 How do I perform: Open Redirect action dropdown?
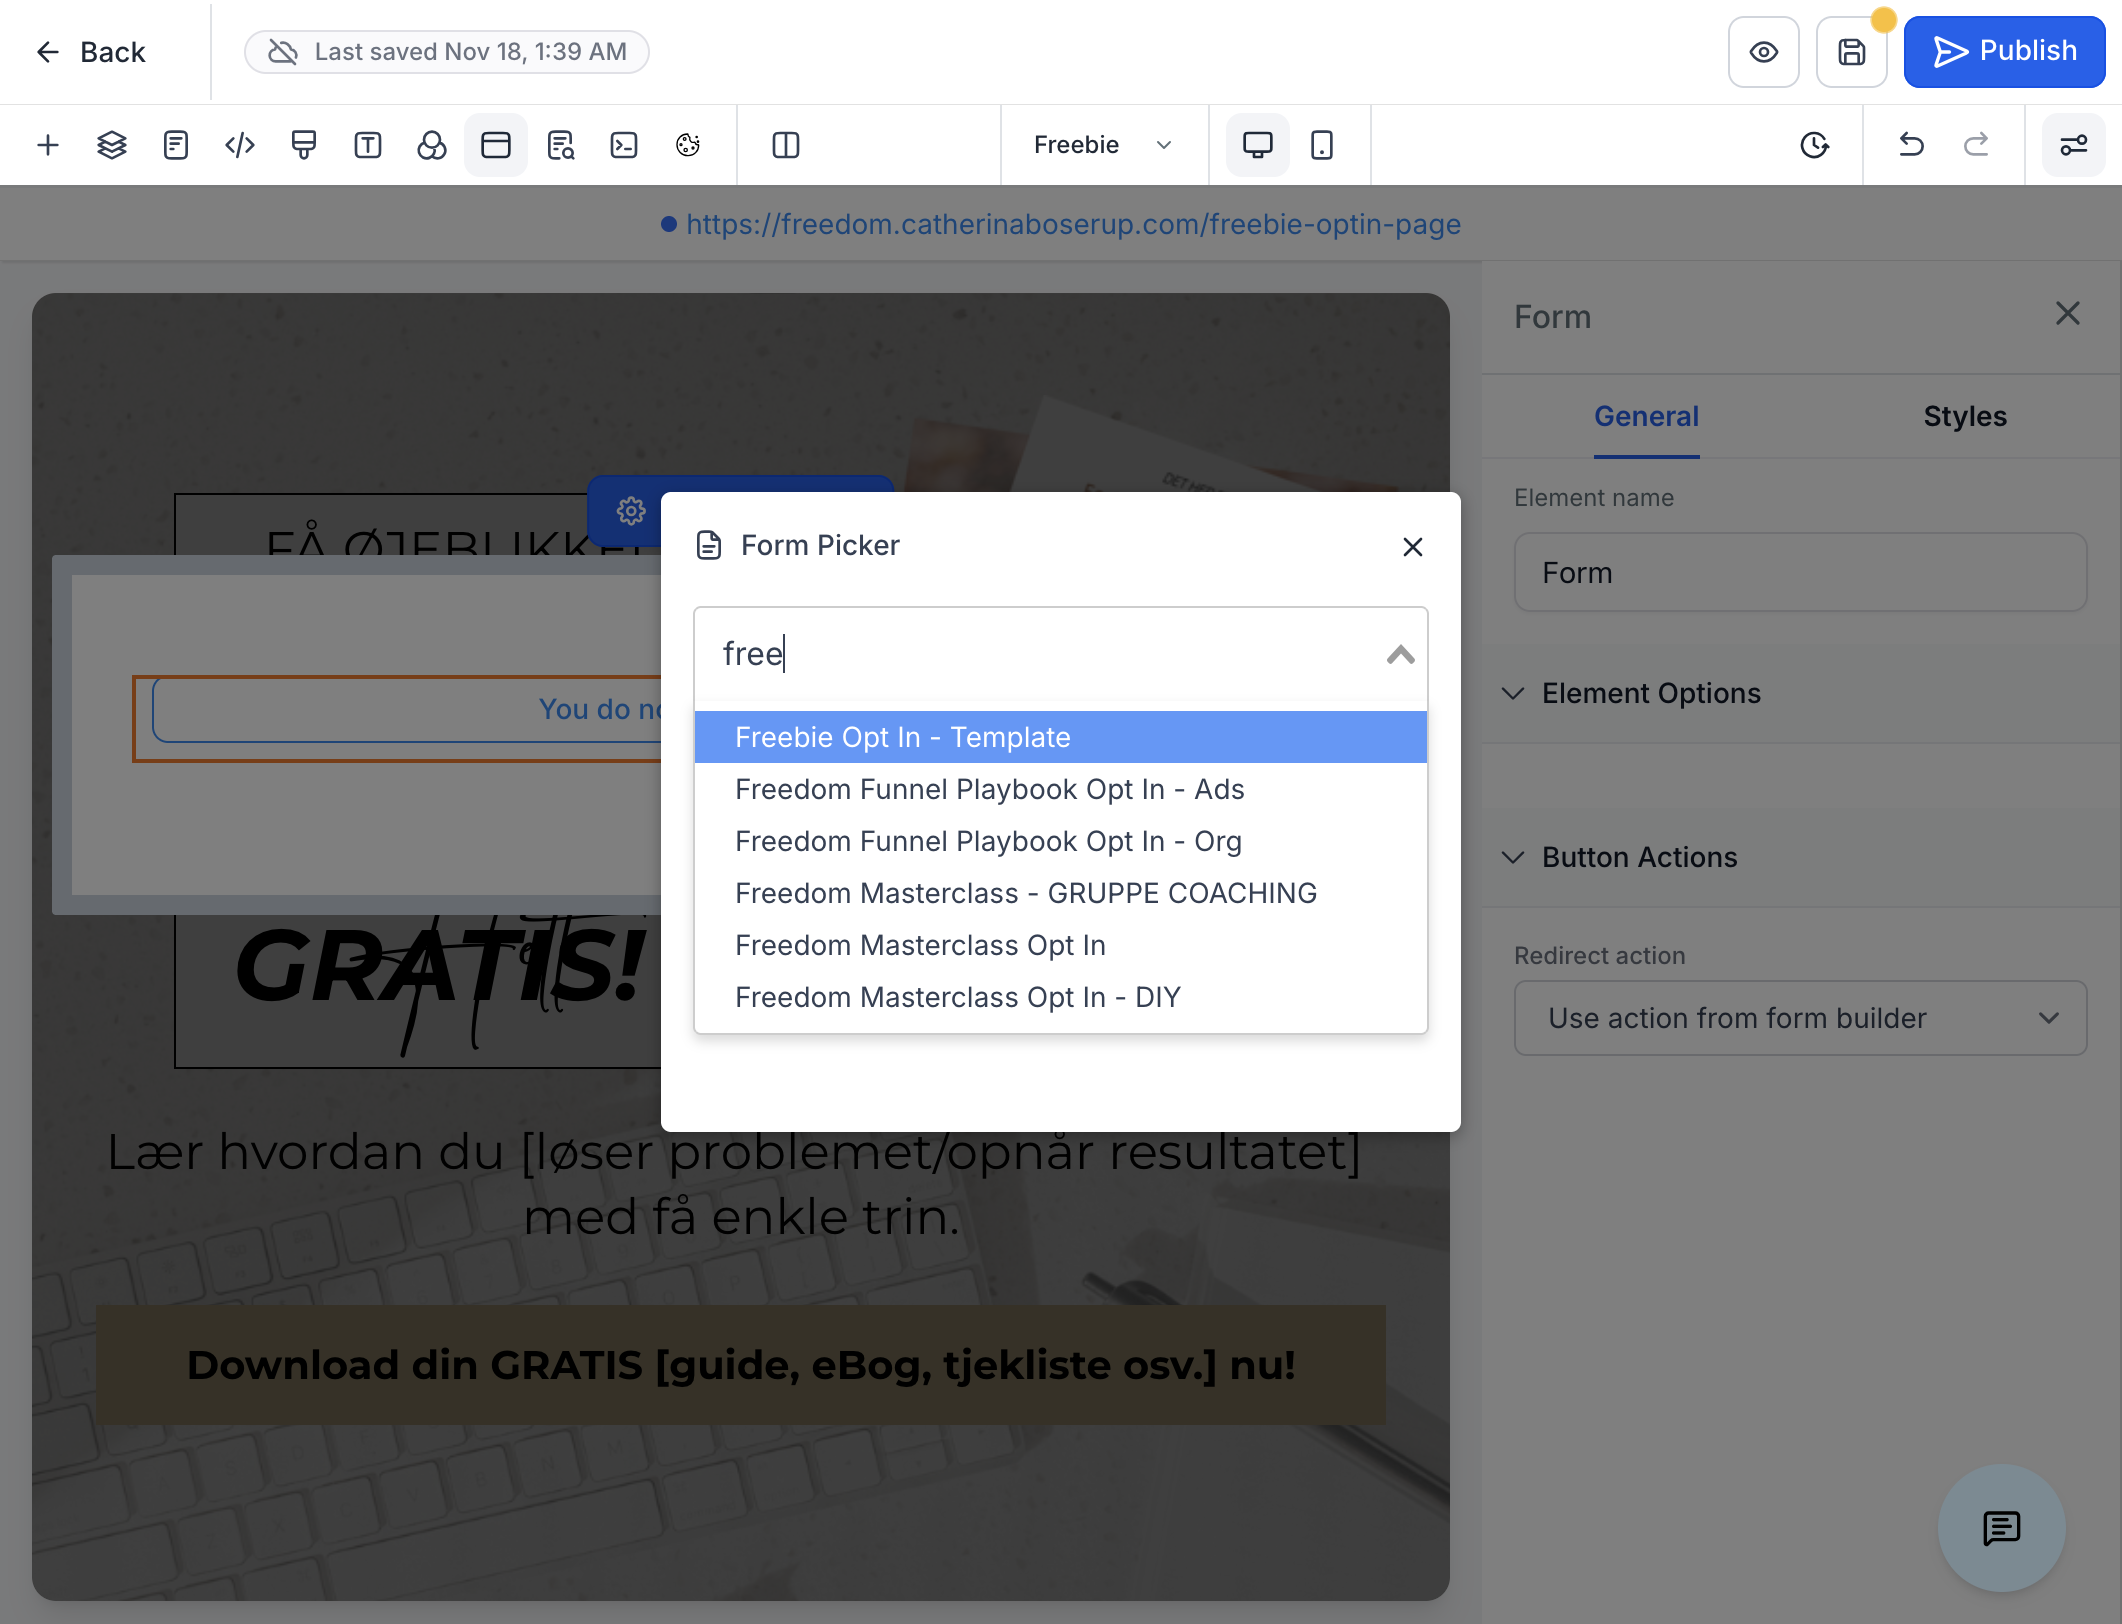tap(1800, 1018)
